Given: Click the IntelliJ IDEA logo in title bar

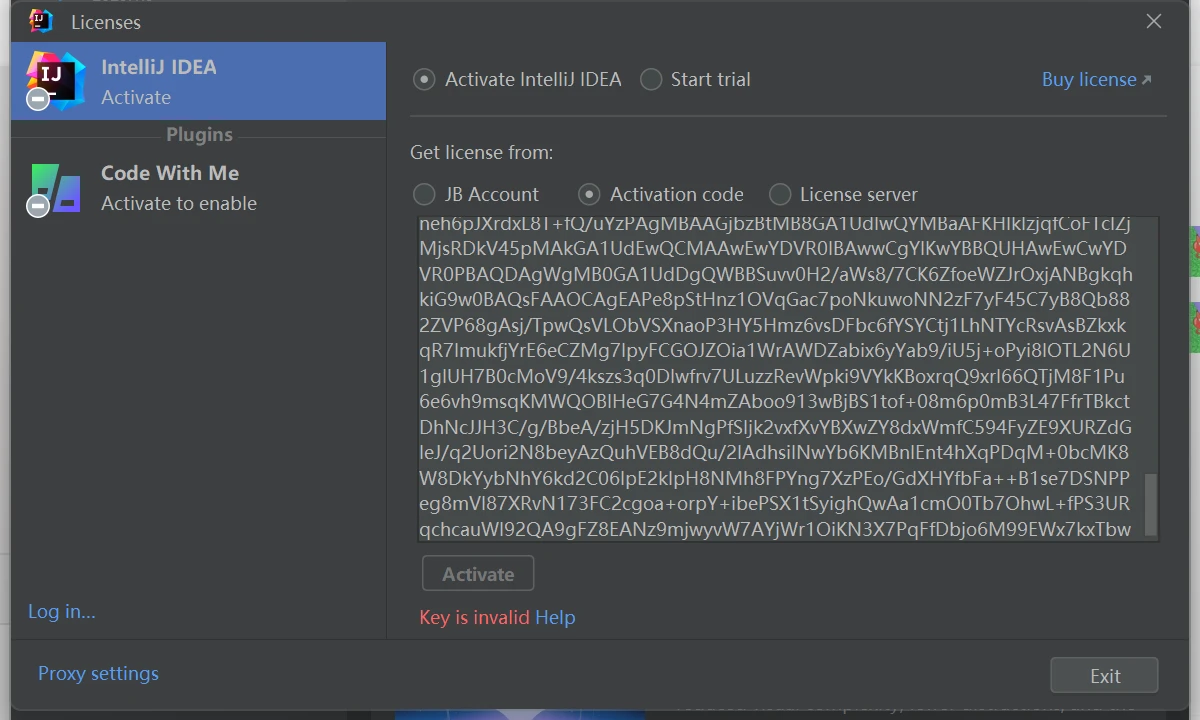Looking at the screenshot, I should click(41, 21).
